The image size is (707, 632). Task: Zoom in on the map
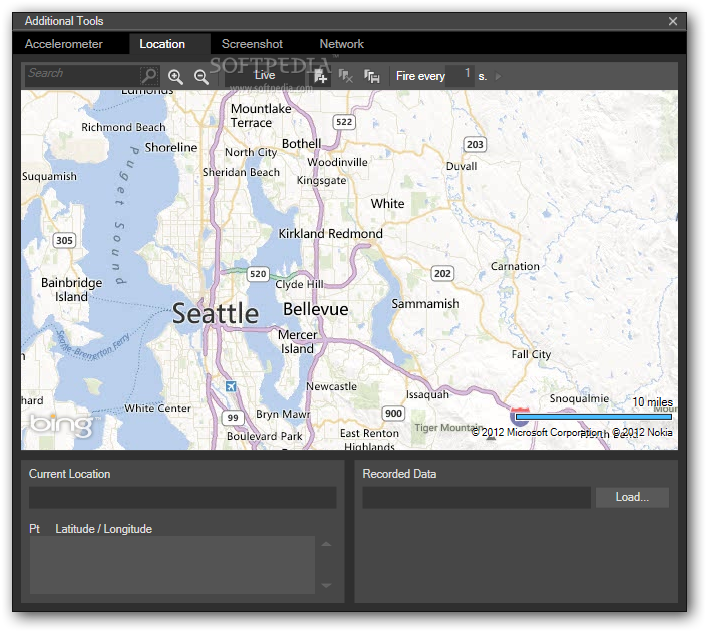pyautogui.click(x=175, y=77)
